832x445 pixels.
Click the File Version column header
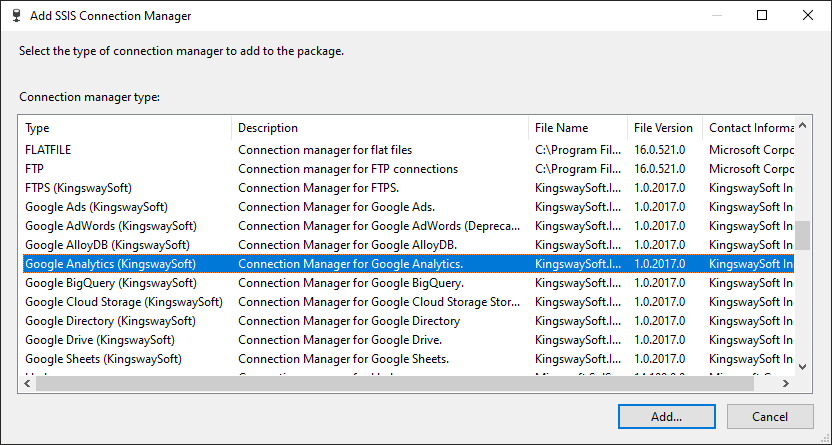(665, 128)
